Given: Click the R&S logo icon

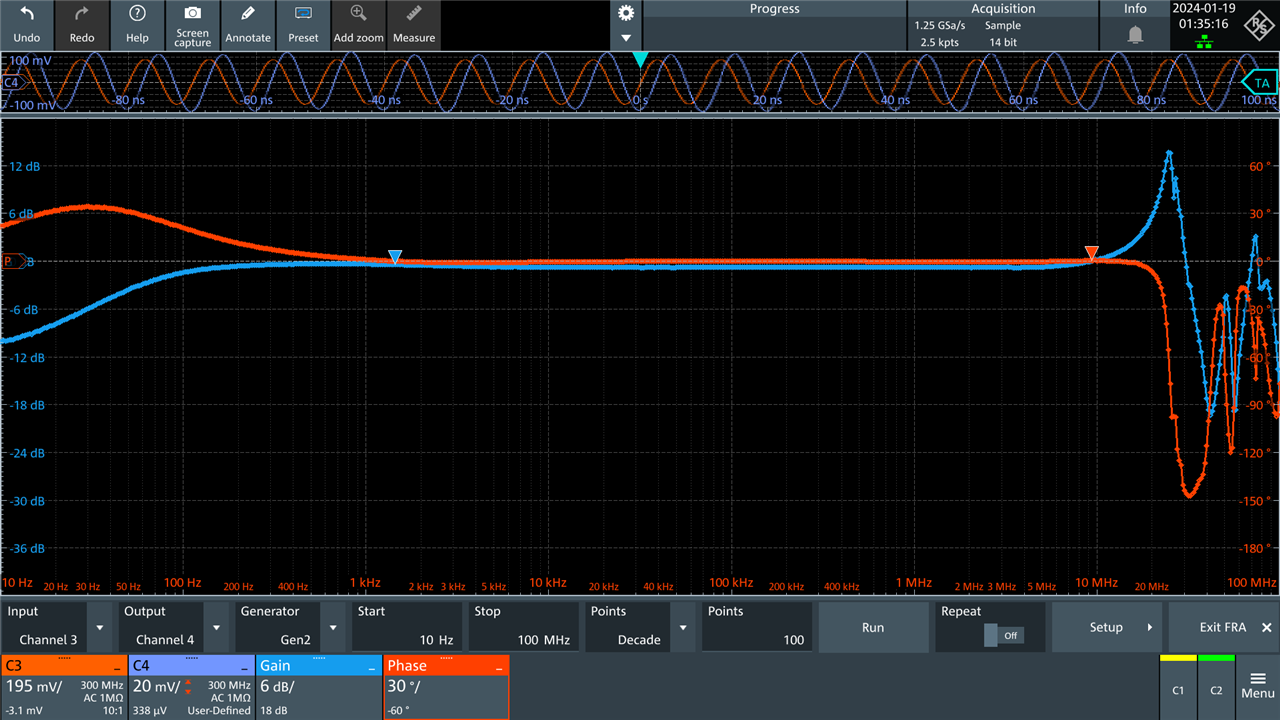Looking at the screenshot, I should [x=1260, y=25].
